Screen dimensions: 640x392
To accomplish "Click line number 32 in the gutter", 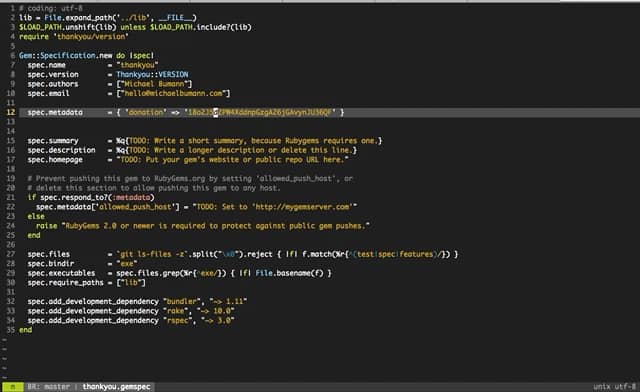I will coord(11,302).
